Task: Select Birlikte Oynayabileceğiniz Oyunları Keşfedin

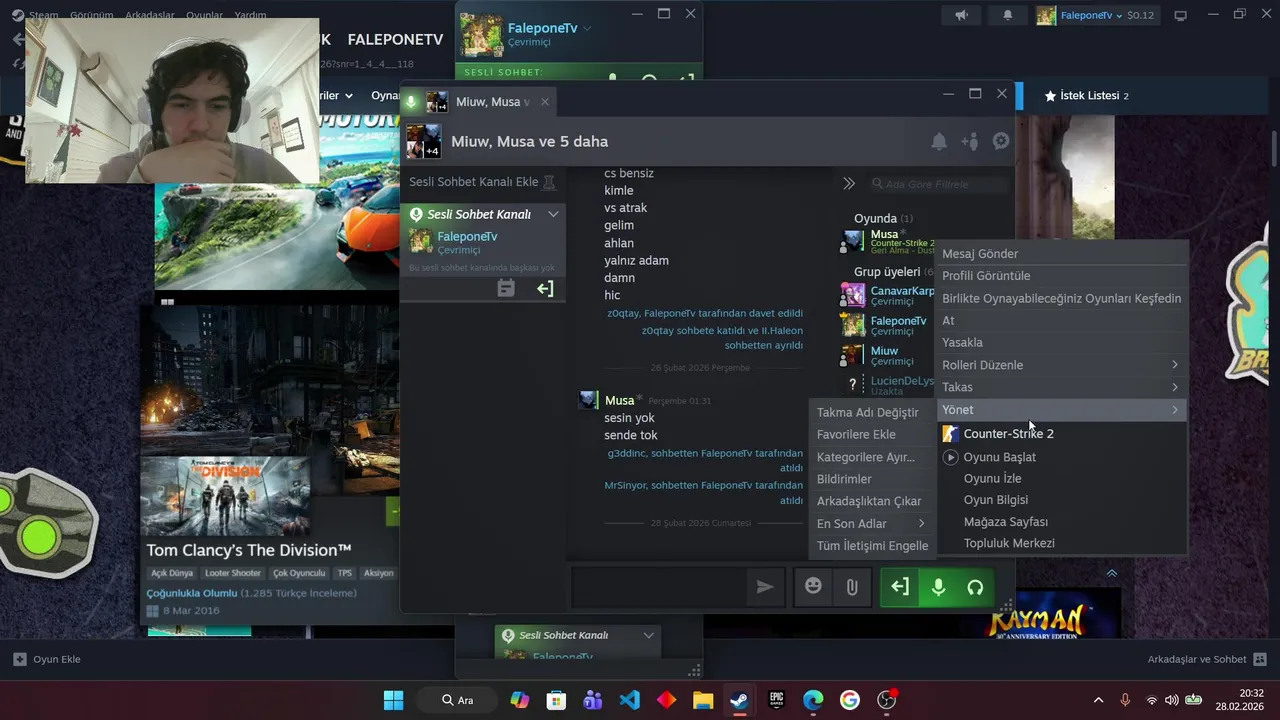Action: (x=1061, y=298)
